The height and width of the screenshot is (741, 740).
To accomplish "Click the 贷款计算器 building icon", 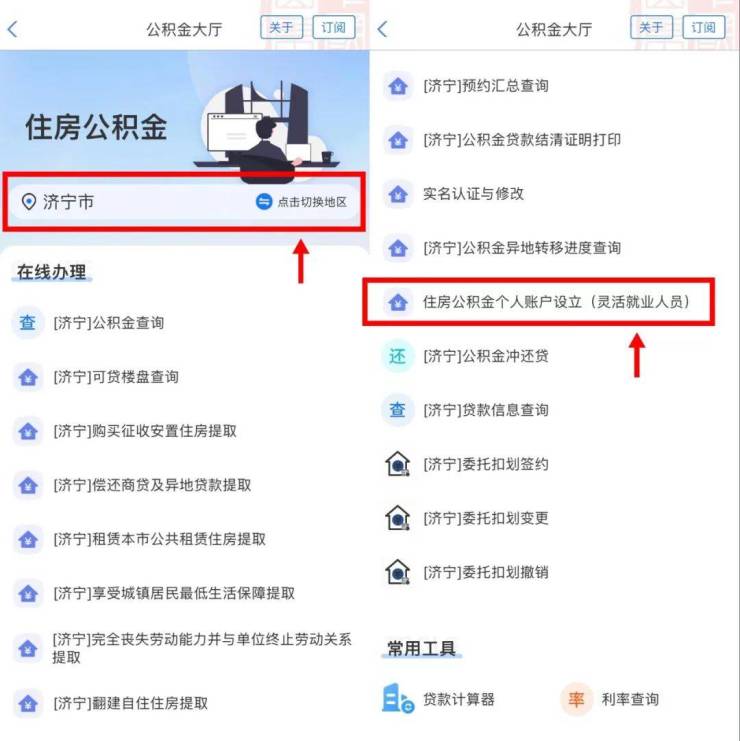I will pyautogui.click(x=397, y=698).
